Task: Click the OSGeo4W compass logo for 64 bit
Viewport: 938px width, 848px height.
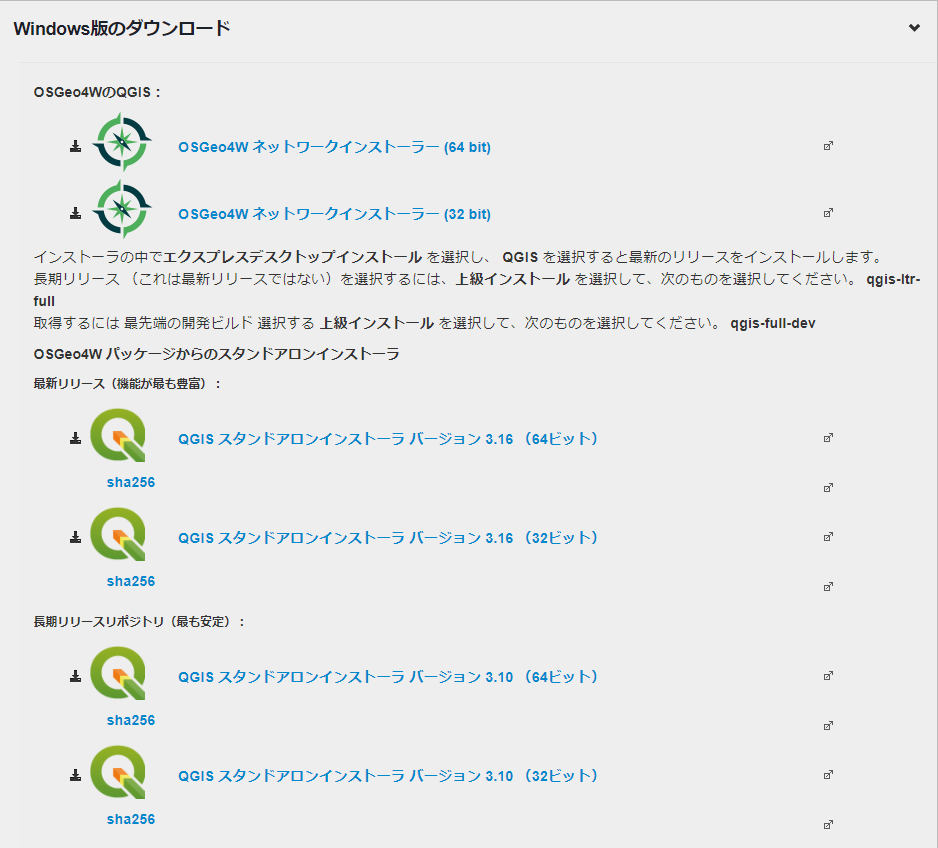Action: (x=121, y=142)
